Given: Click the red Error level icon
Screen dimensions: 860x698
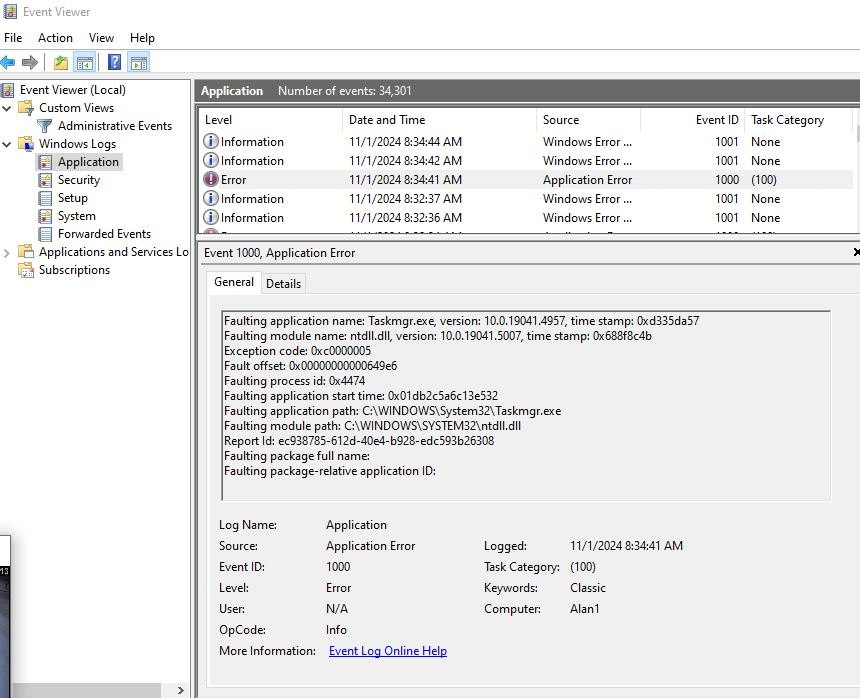Looking at the screenshot, I should tap(211, 179).
